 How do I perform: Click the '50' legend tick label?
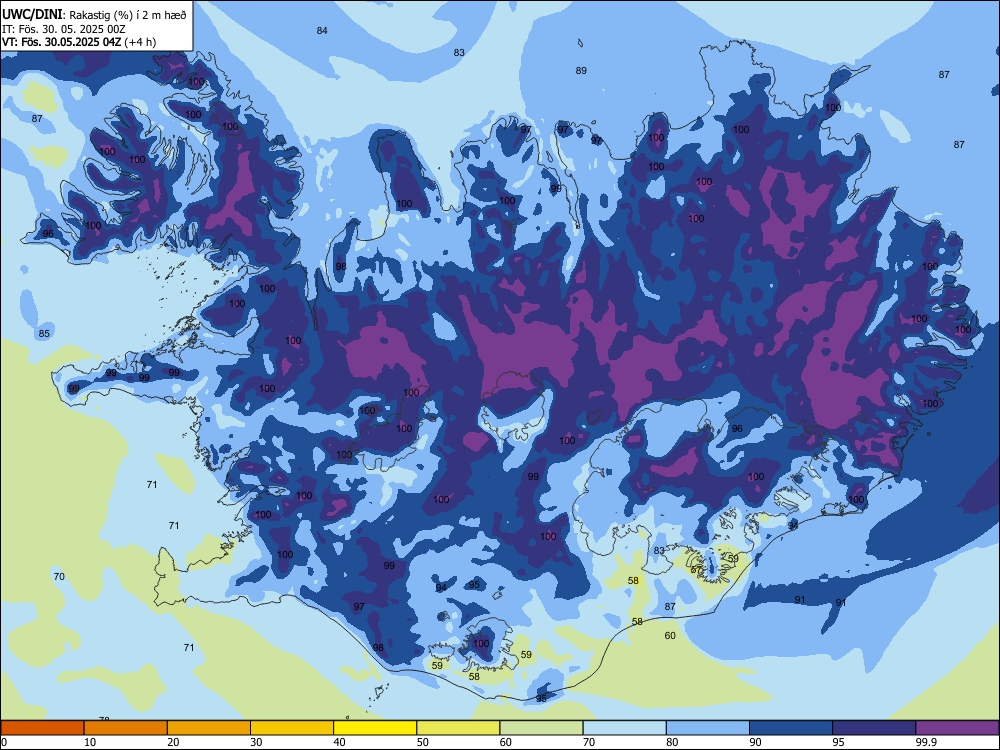pyautogui.click(x=422, y=742)
